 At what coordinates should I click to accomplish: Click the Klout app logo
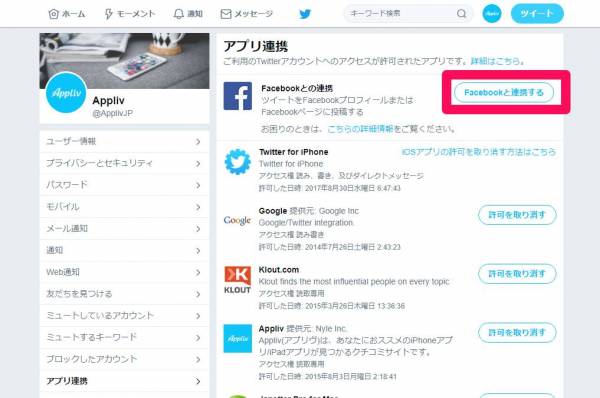[x=238, y=280]
